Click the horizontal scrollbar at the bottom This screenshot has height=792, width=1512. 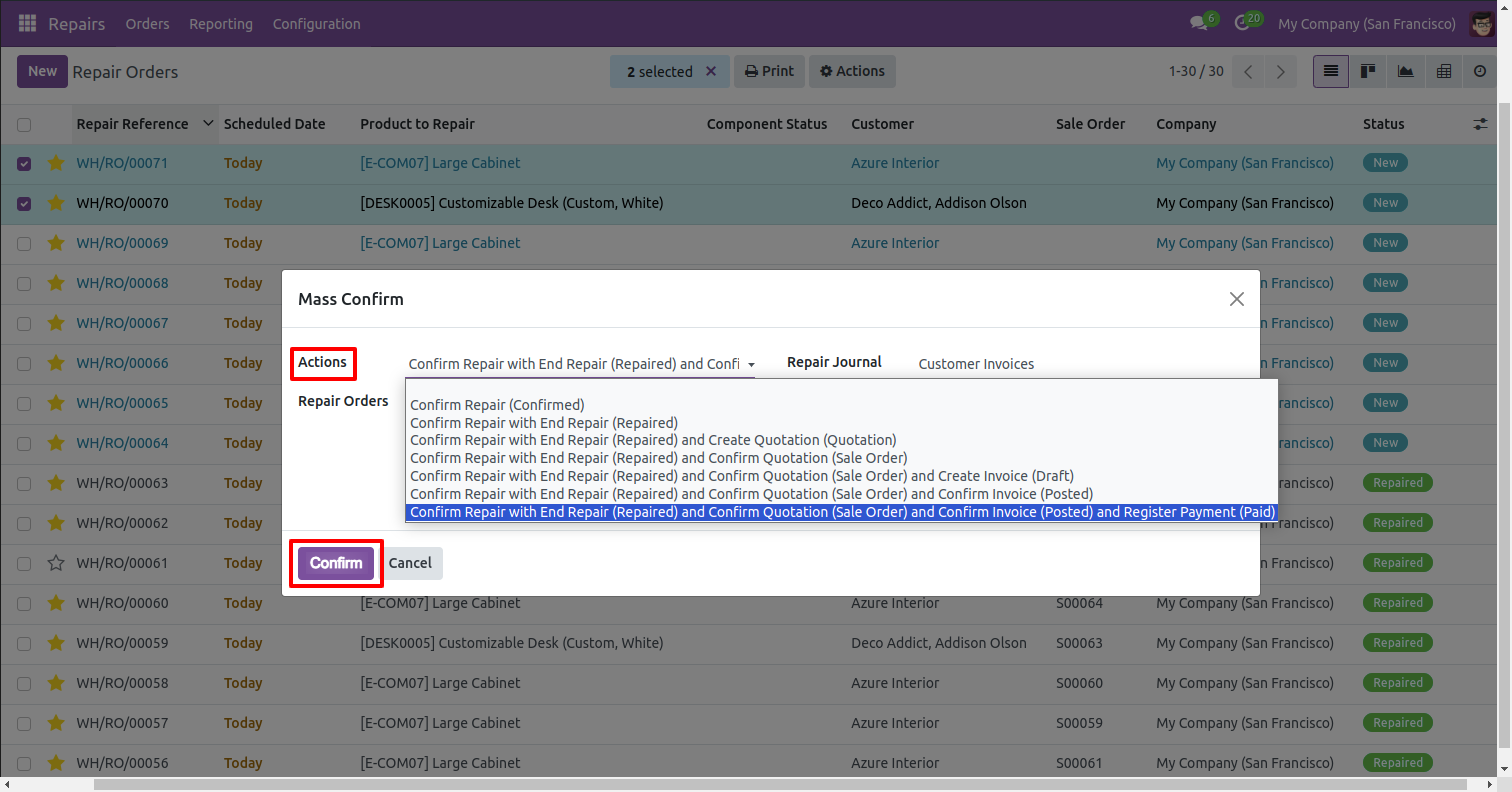pos(780,785)
